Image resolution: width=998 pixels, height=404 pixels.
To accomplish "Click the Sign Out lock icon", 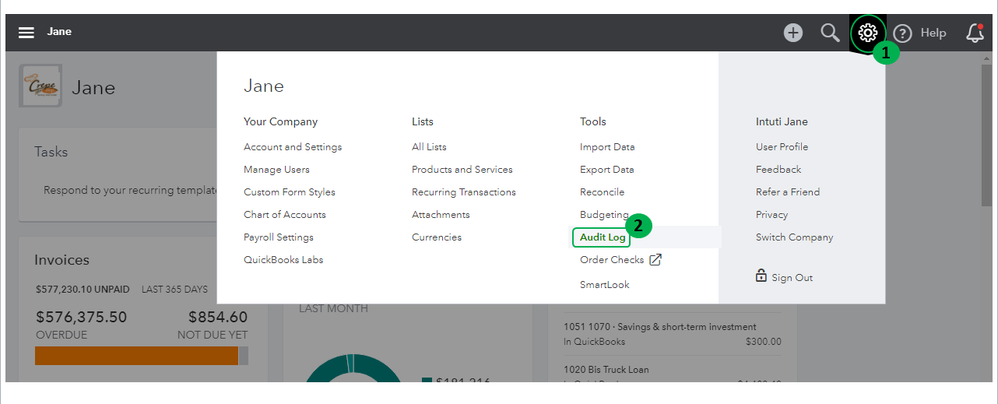I will click(761, 276).
